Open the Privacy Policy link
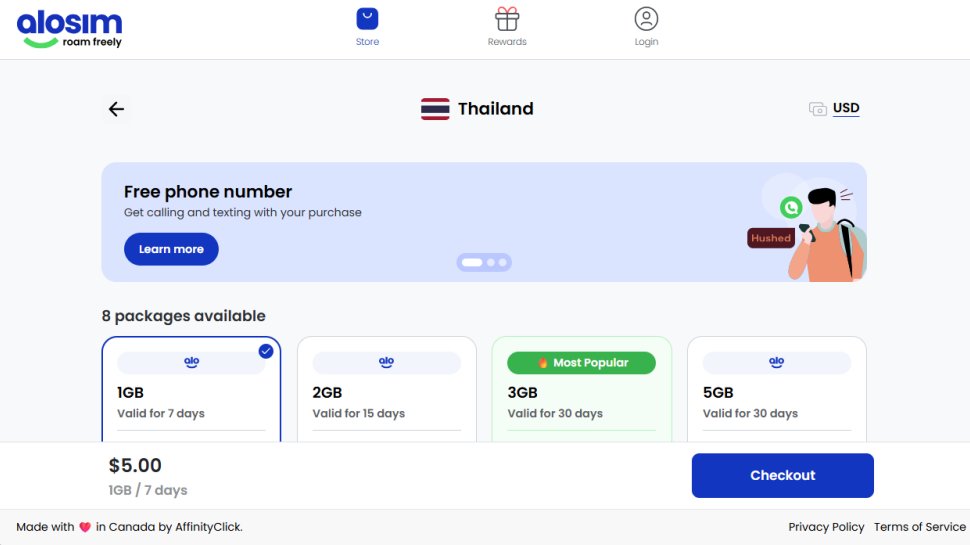This screenshot has height=545, width=970. tap(826, 527)
